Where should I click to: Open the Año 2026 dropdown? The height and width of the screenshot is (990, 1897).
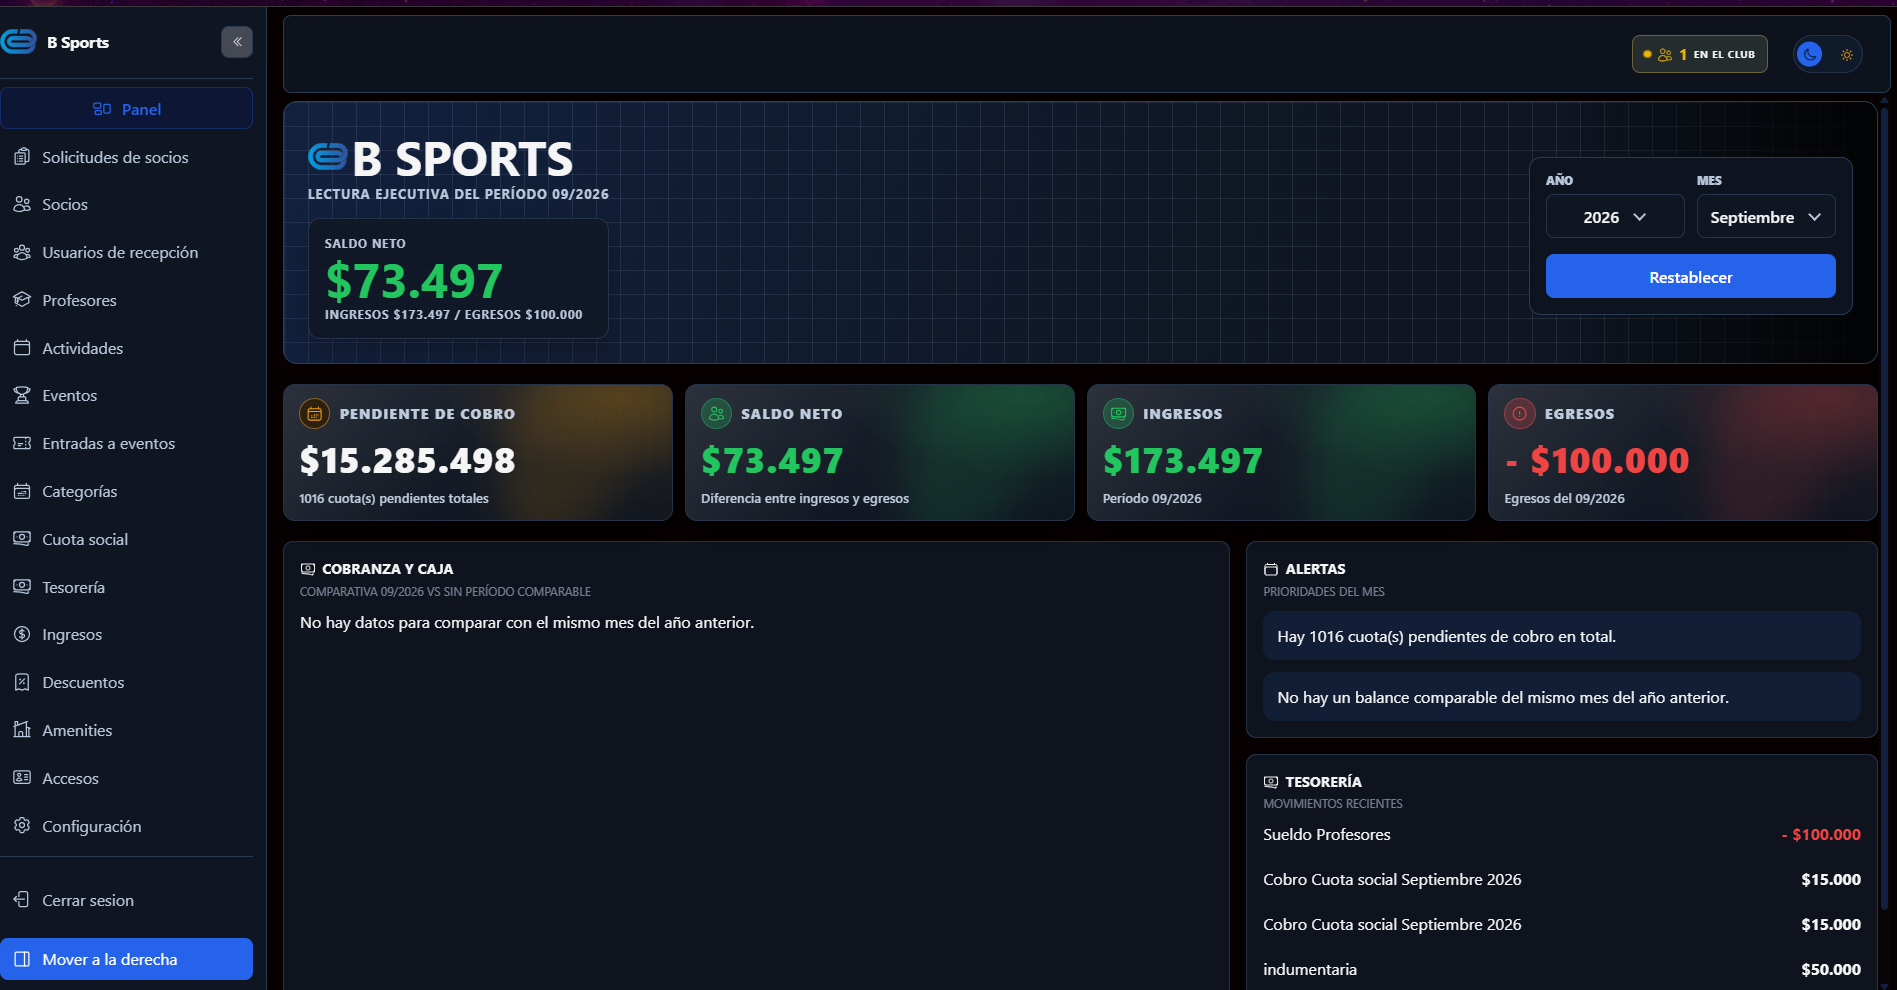1614,217
